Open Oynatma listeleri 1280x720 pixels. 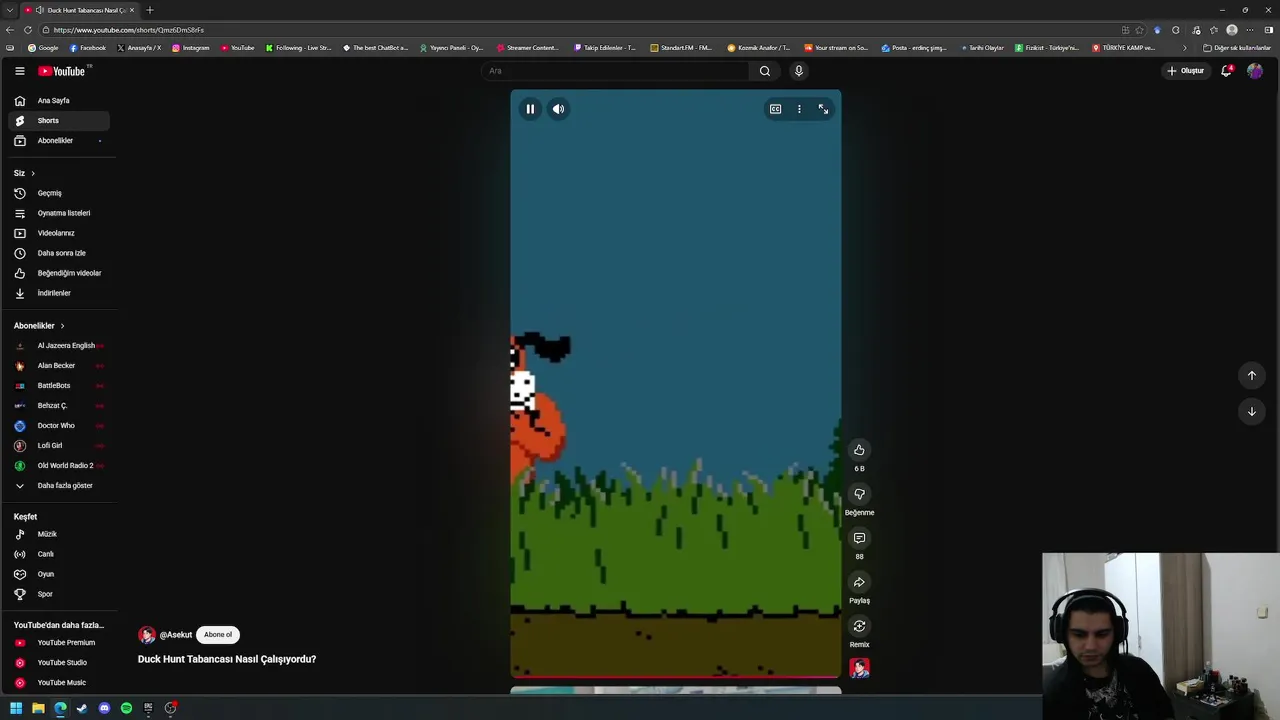[x=59, y=213]
